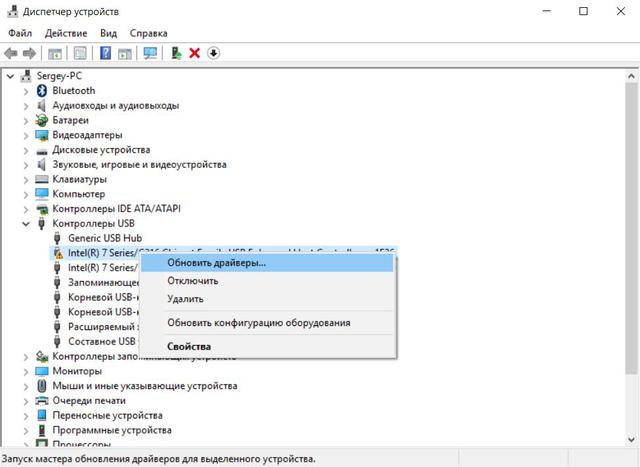Click the Back arrow toolbar icon
Viewport: 640px width, 467px height.
click(12, 53)
